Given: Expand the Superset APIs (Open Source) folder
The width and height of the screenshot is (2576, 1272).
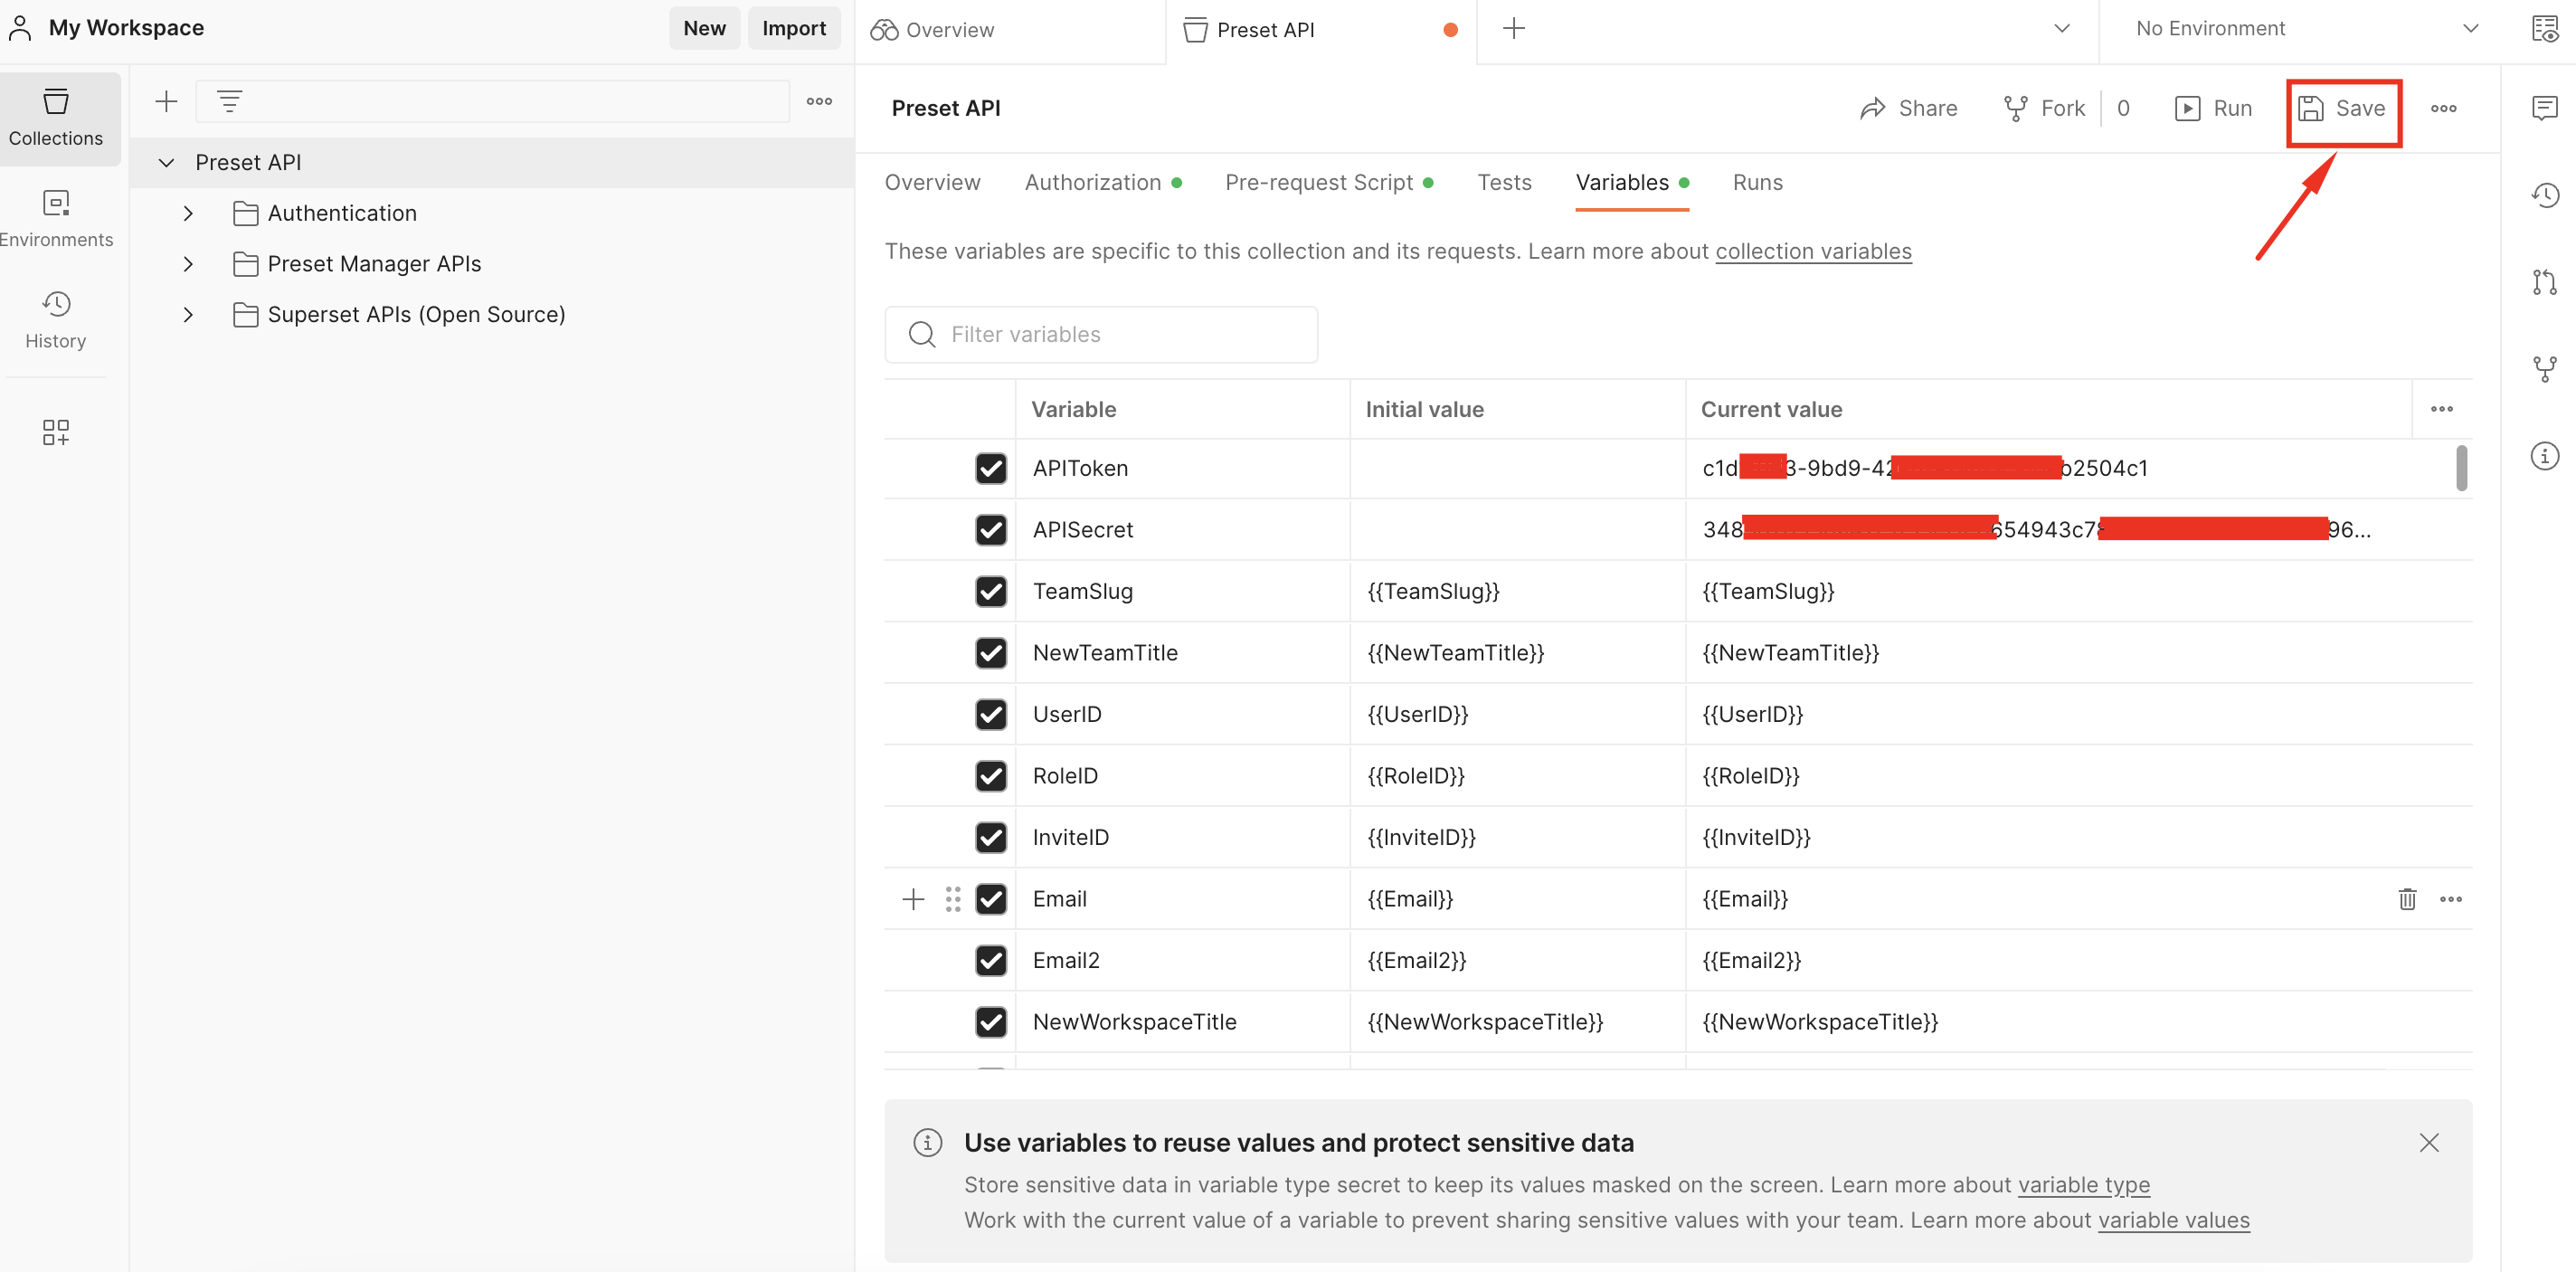Looking at the screenshot, I should (x=188, y=314).
